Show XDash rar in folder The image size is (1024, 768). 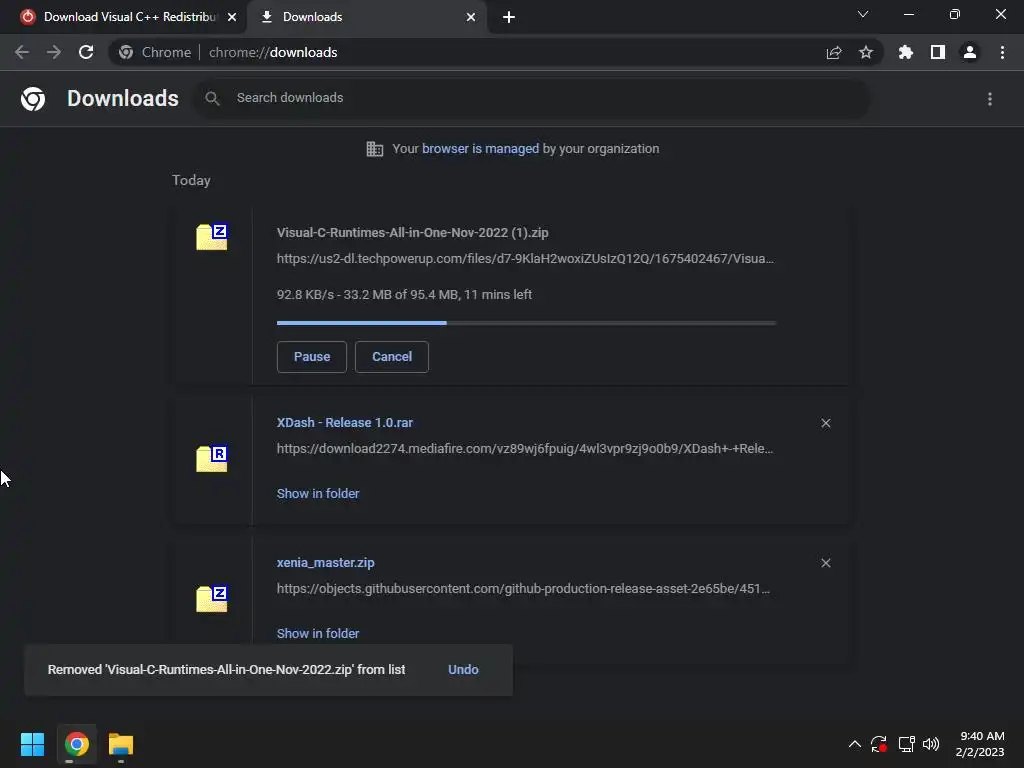(318, 494)
